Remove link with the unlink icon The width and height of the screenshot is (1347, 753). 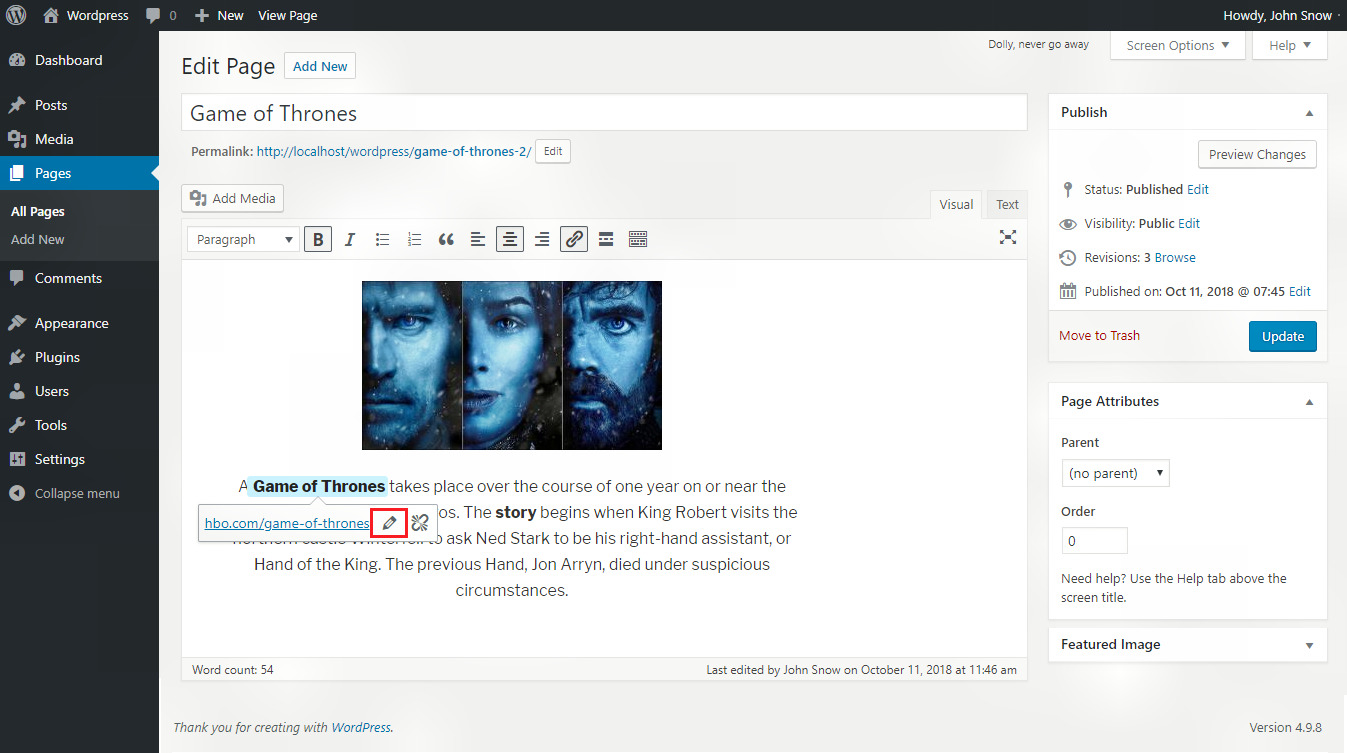pyautogui.click(x=420, y=523)
